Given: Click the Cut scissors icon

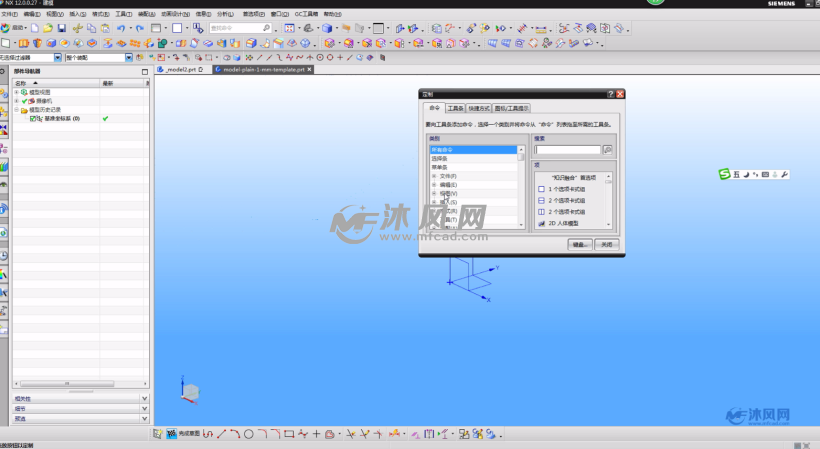Looking at the screenshot, I should [78, 28].
